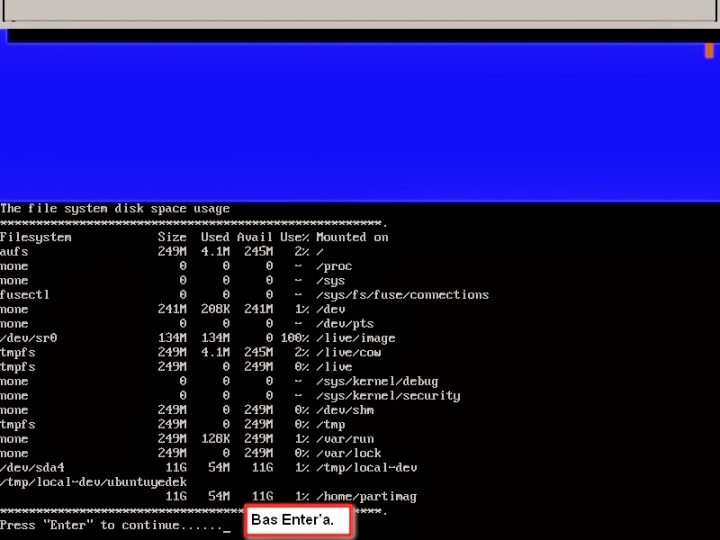This screenshot has height=540, width=720.
Task: Select the /sys/fs/fuse/connections mount path
Action: coord(402,295)
